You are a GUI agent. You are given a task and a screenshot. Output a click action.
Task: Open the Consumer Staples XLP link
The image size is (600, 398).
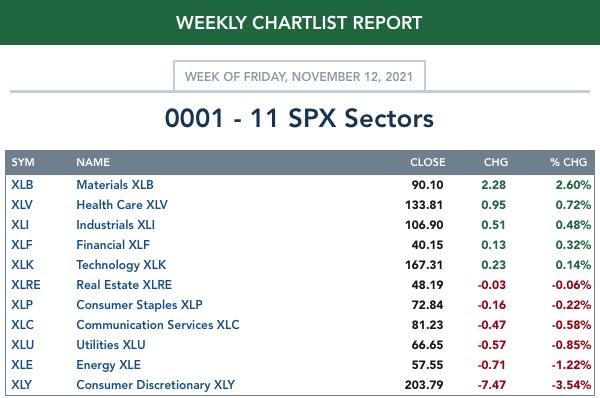[140, 305]
